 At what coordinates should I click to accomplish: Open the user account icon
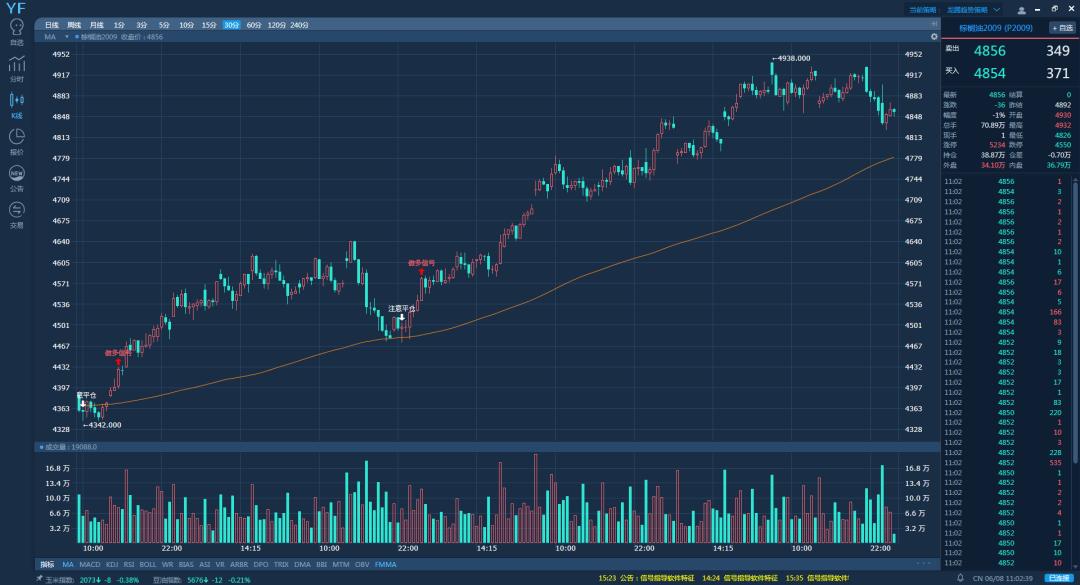(x=1021, y=10)
